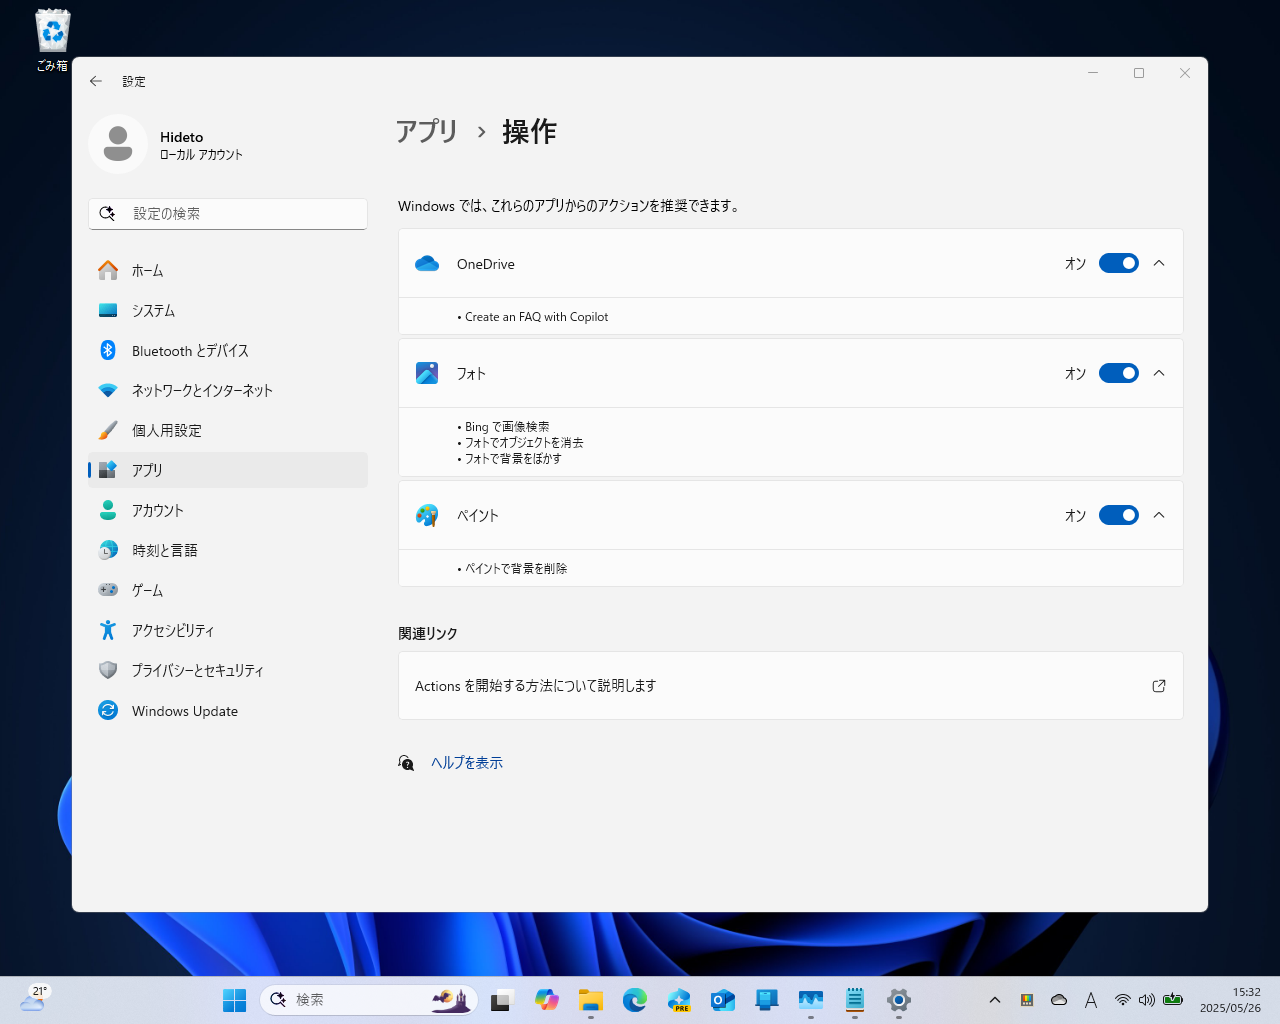Click the text 'フォトでオブジェクトを消去'
This screenshot has height=1024, width=1280.
click(x=524, y=443)
